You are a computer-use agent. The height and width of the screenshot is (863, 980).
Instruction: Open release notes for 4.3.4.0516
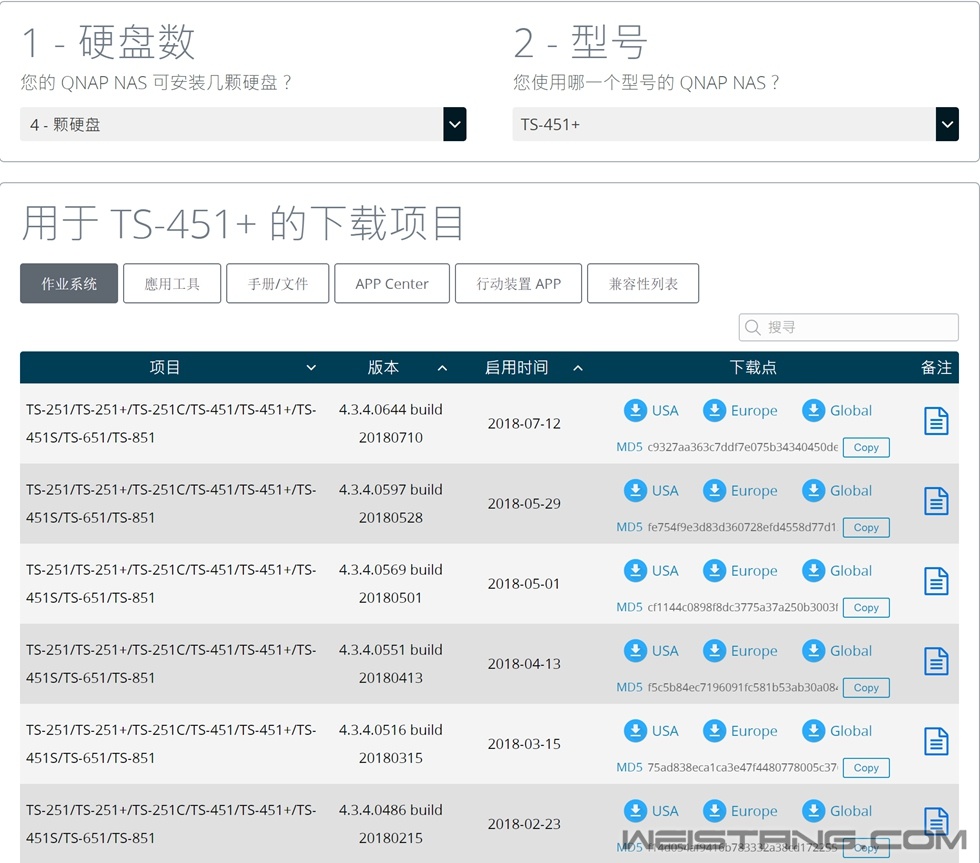click(936, 741)
